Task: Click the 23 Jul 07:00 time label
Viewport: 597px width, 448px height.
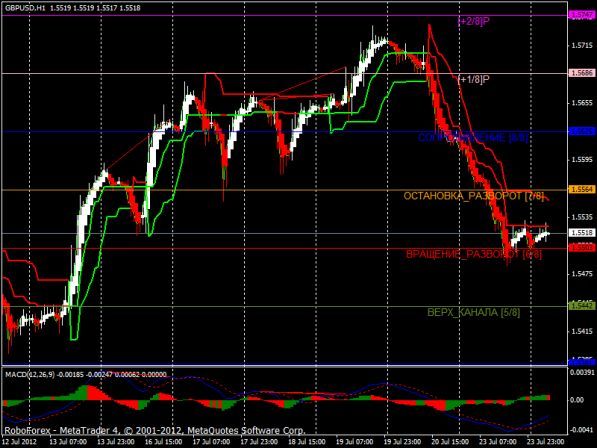Action: point(498,442)
